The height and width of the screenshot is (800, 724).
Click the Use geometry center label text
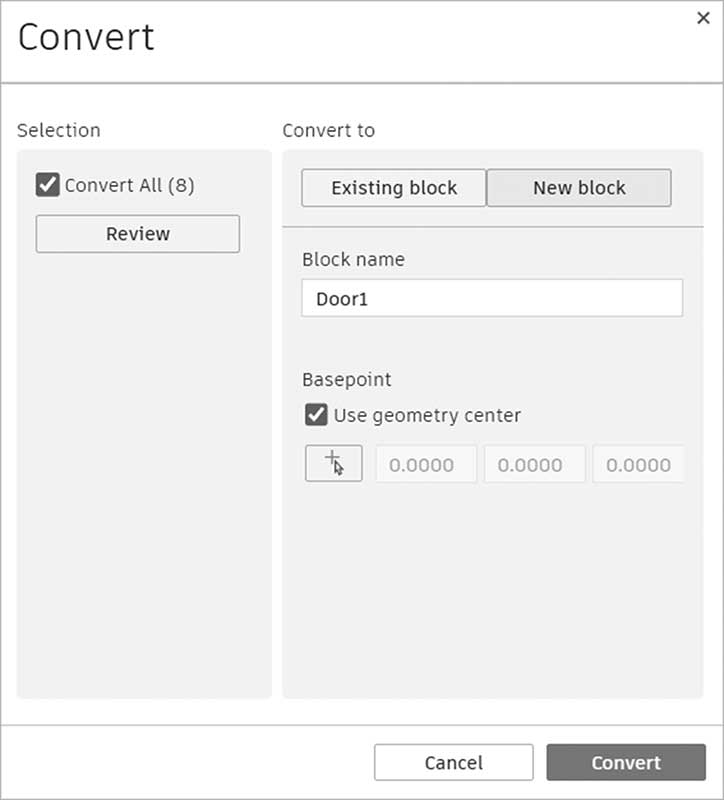[x=427, y=415]
